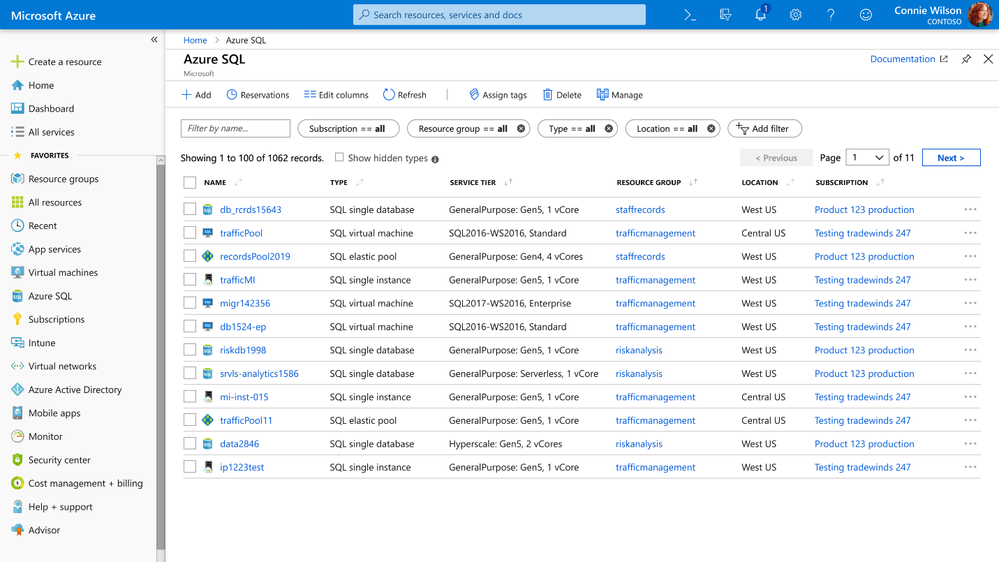Click the Resource groups sidebar icon
Image resolution: width=999 pixels, height=562 pixels.
17,179
